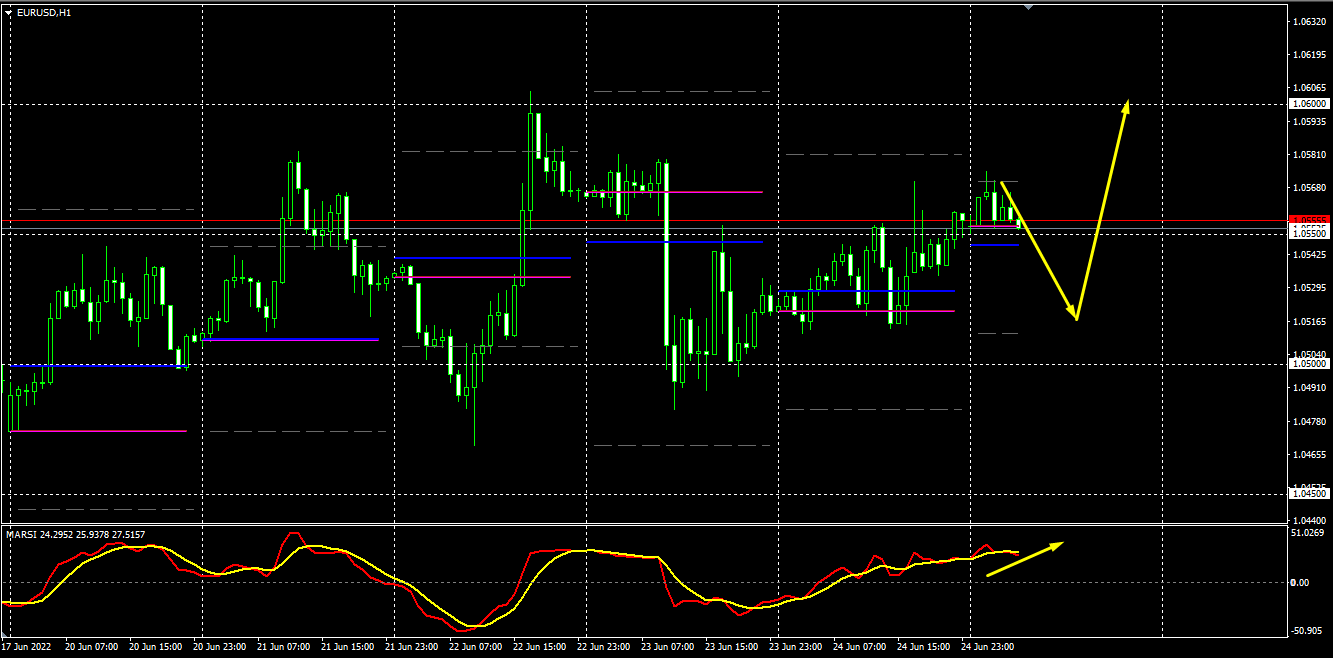This screenshot has width=1333, height=658.
Task: Click the 24 Jun 23:00 time axis label
Action: (987, 647)
